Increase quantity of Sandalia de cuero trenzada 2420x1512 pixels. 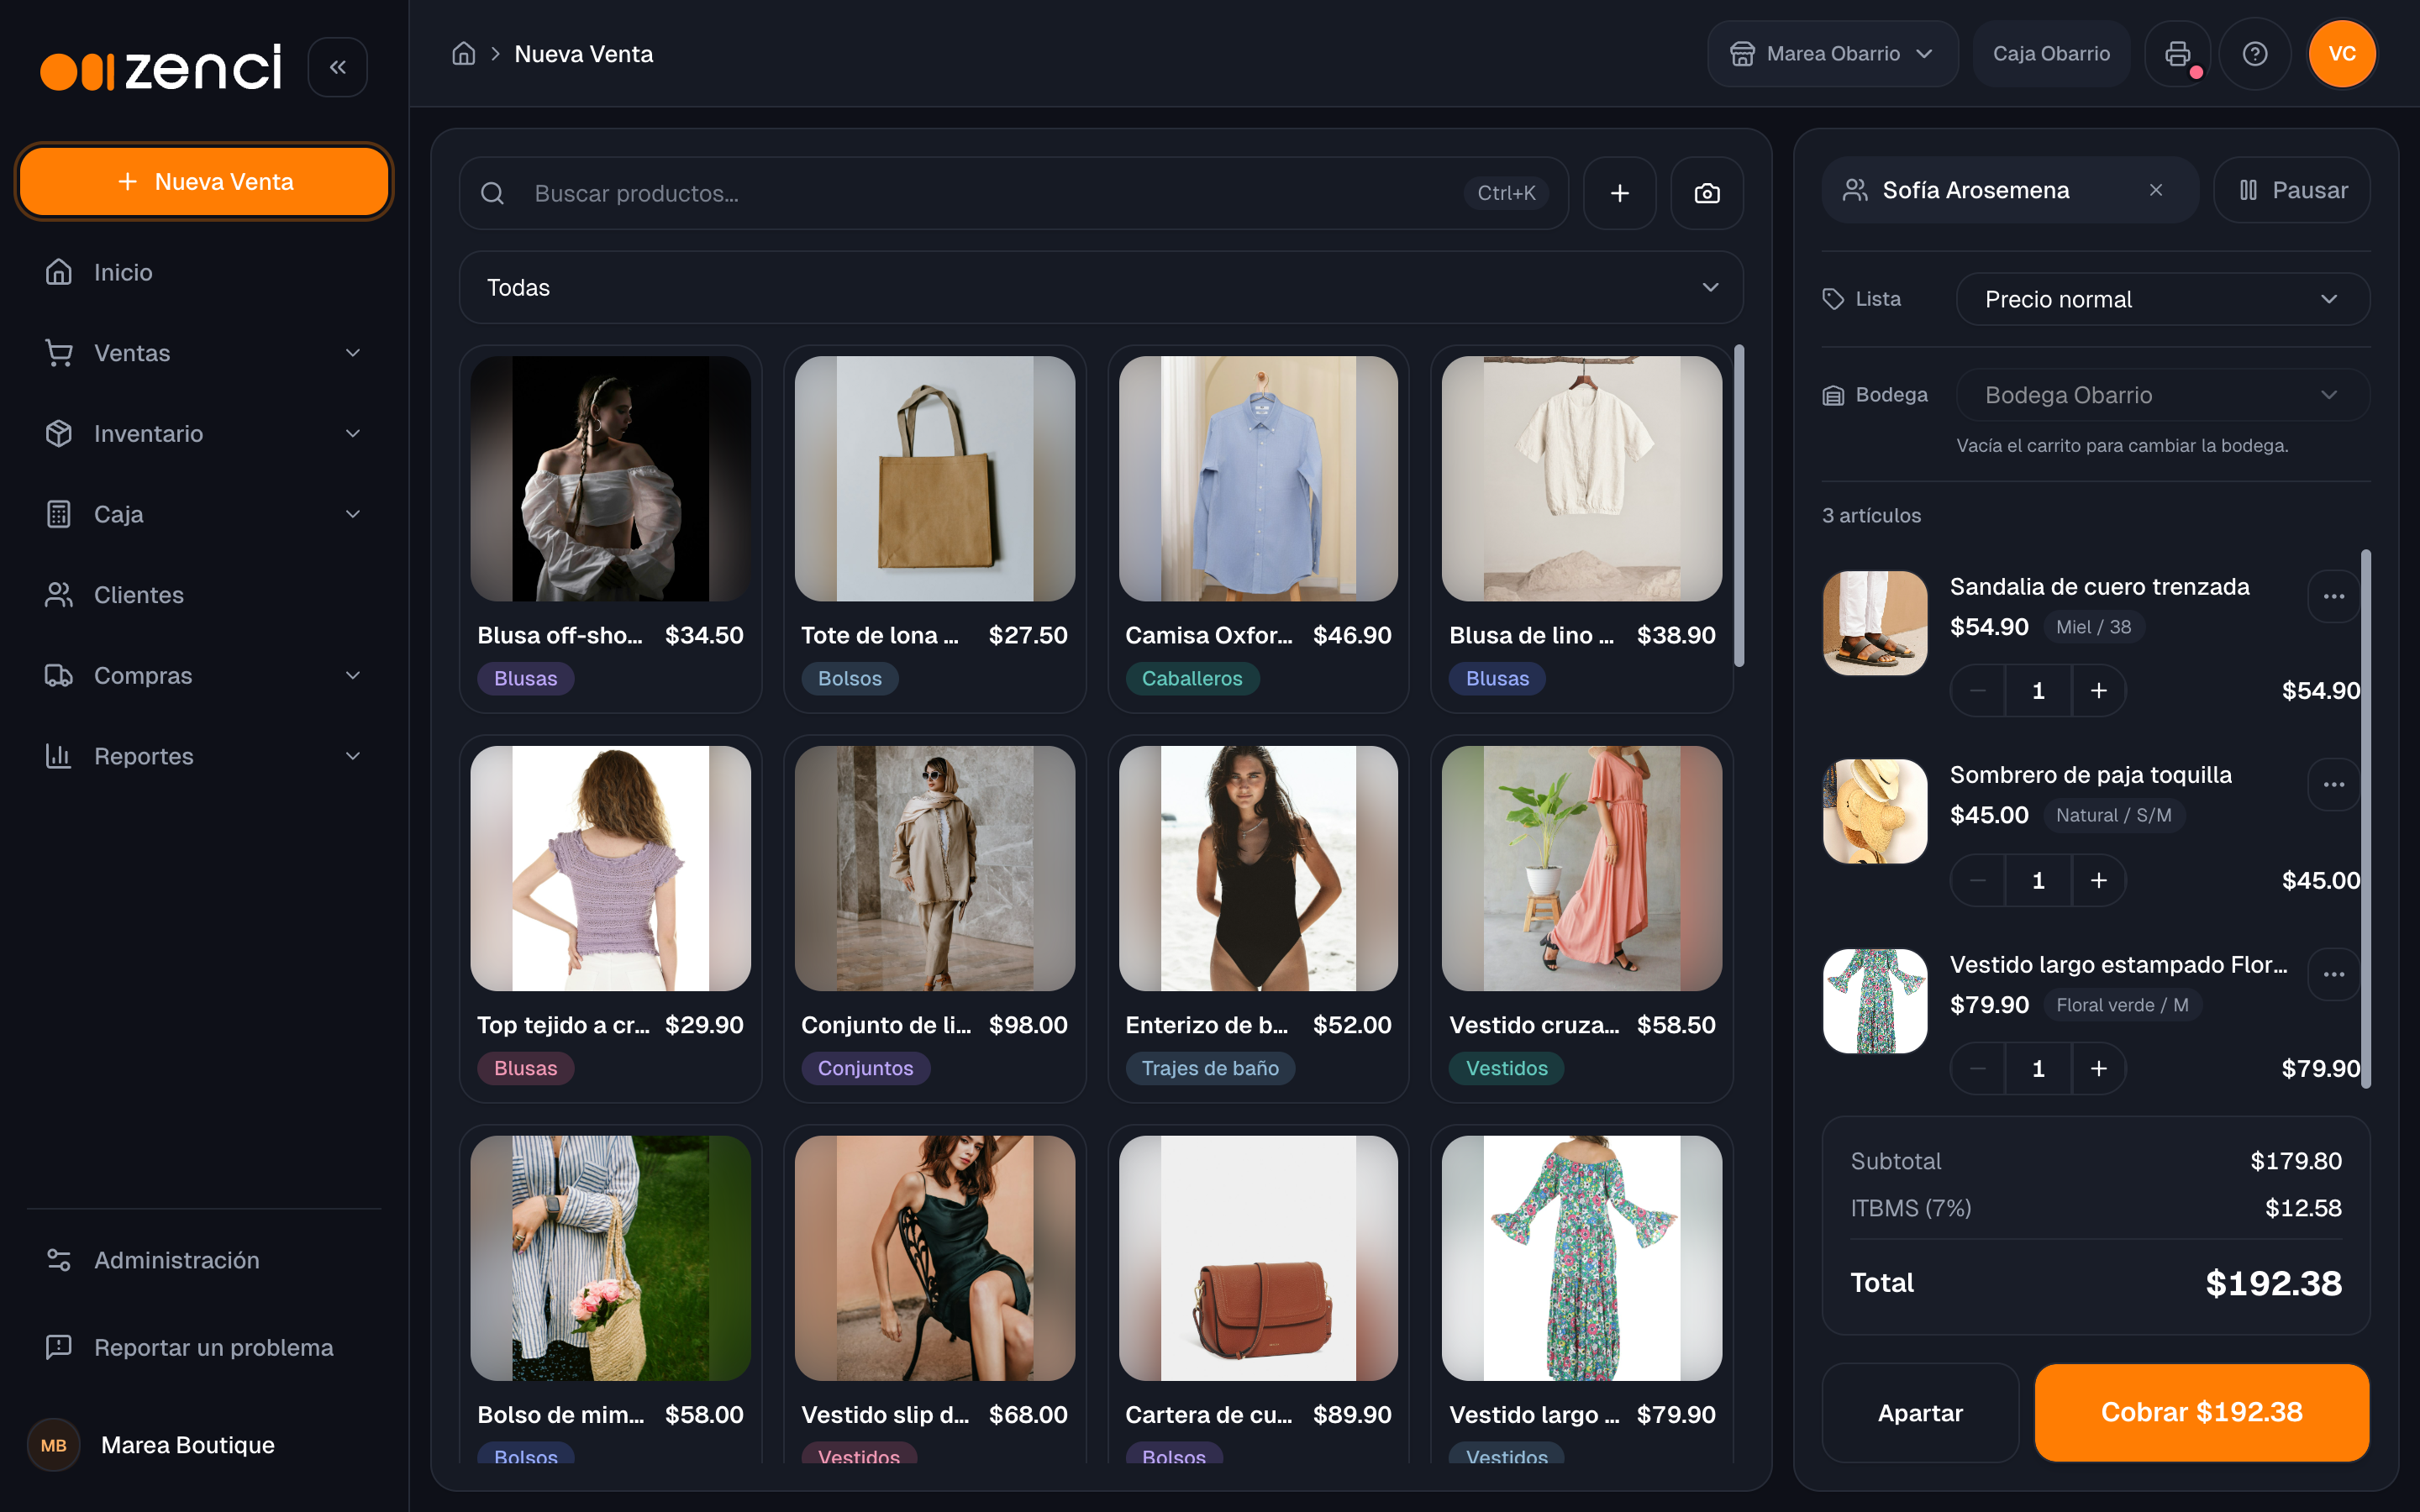(x=2098, y=690)
